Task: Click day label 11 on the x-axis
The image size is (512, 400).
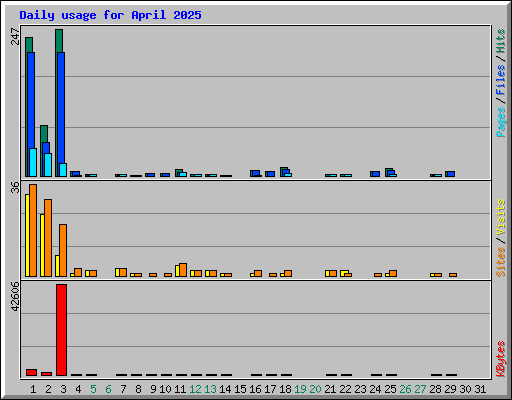Action: pyautogui.click(x=180, y=389)
